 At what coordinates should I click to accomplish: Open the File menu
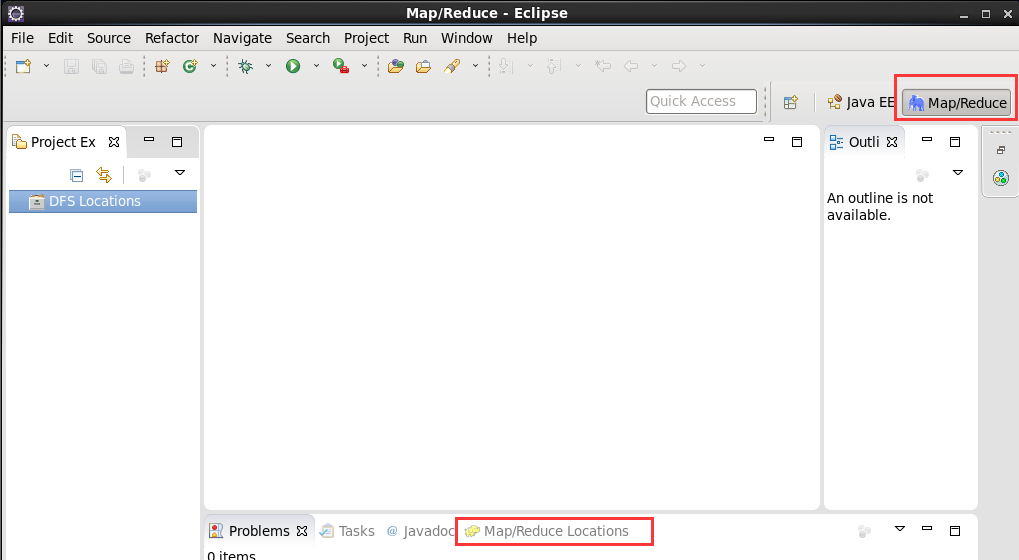pos(22,38)
